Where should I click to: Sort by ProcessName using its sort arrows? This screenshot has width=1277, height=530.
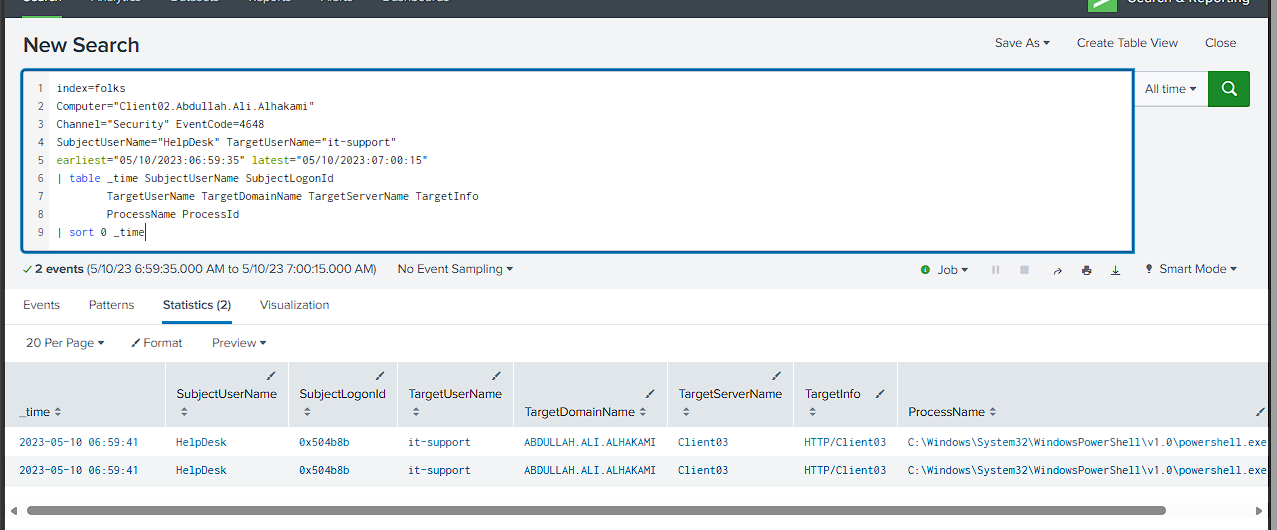(x=993, y=412)
